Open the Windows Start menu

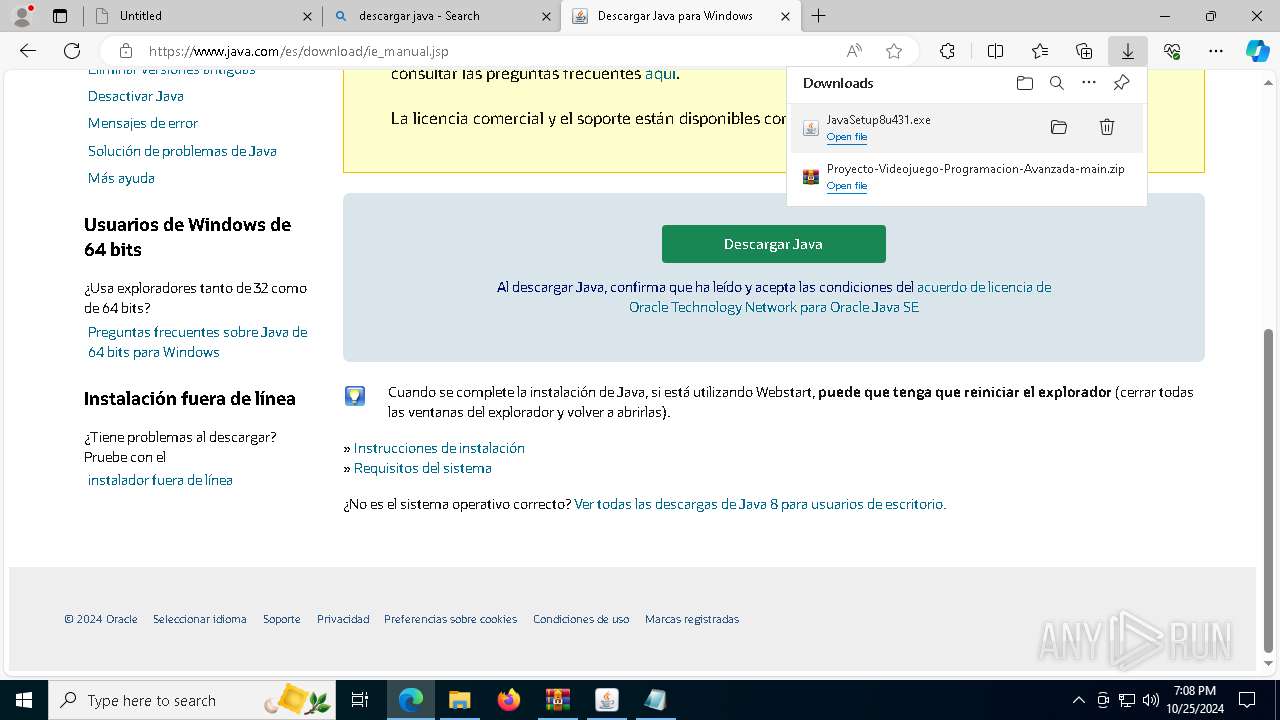[x=23, y=700]
